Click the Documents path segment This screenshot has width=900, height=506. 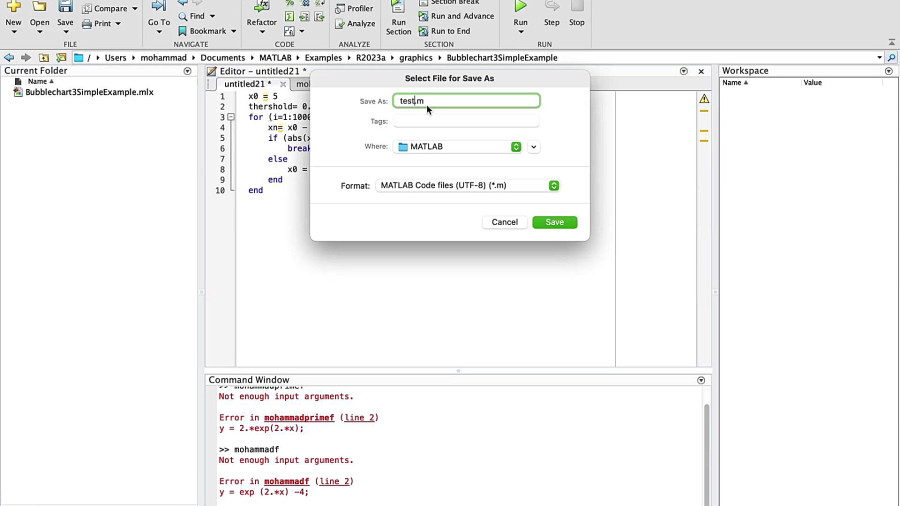(223, 57)
